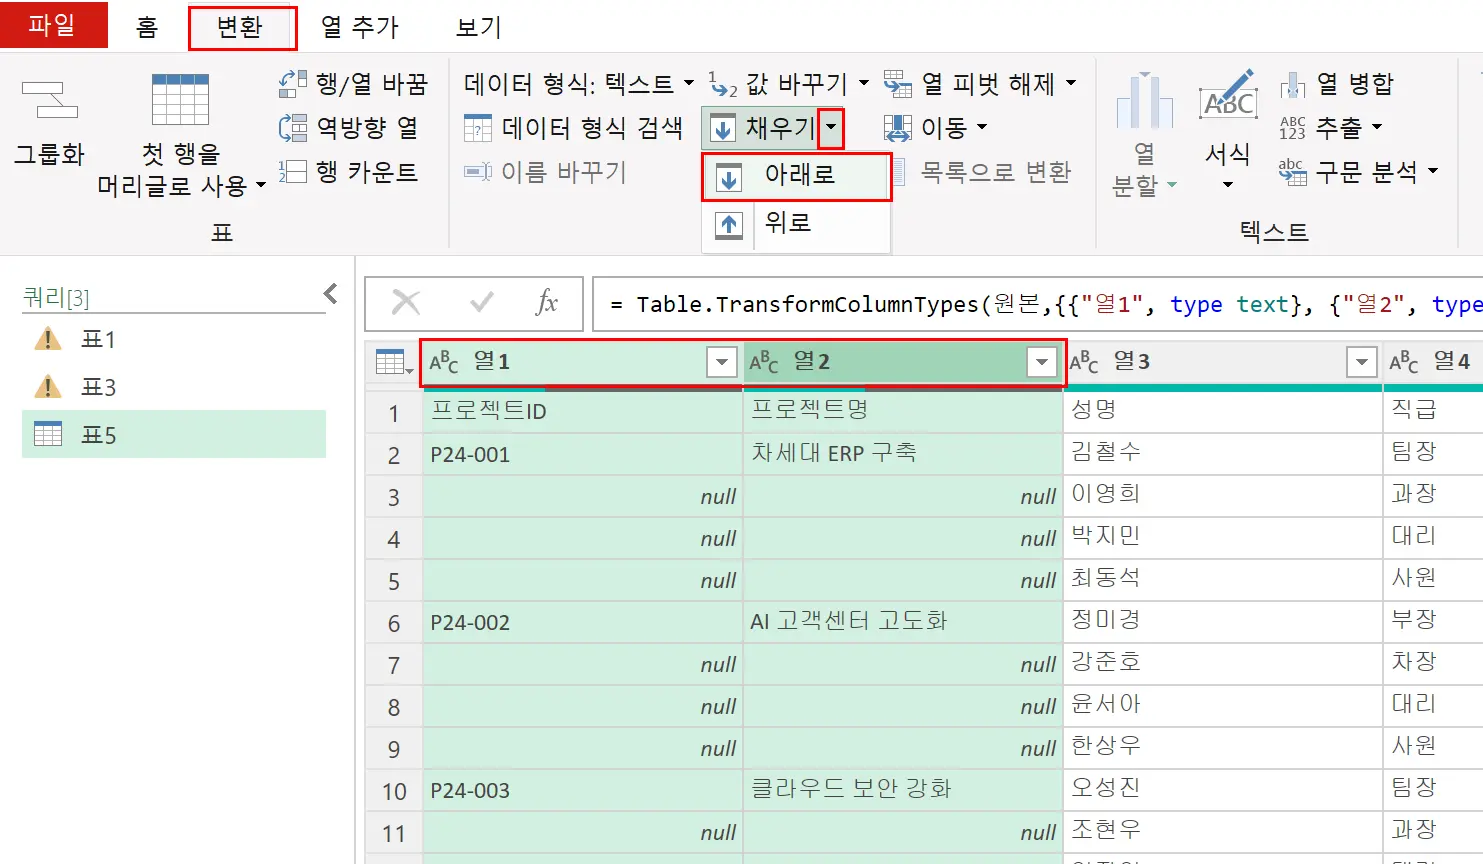This screenshot has height=864, width=1483.
Task: Click 행/열 바꿈 to transpose the table
Action: pos(370,84)
